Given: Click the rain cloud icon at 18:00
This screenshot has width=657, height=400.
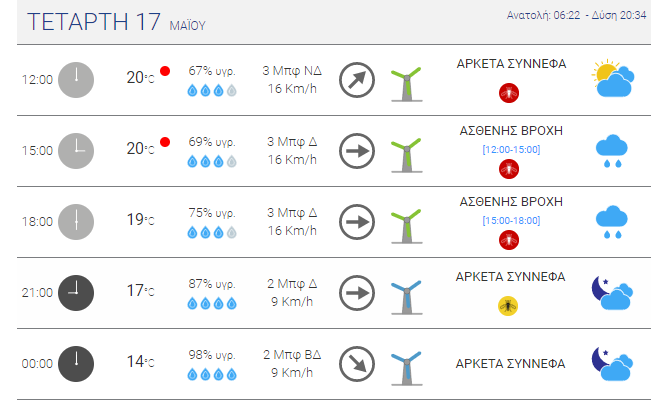Looking at the screenshot, I should [x=612, y=222].
